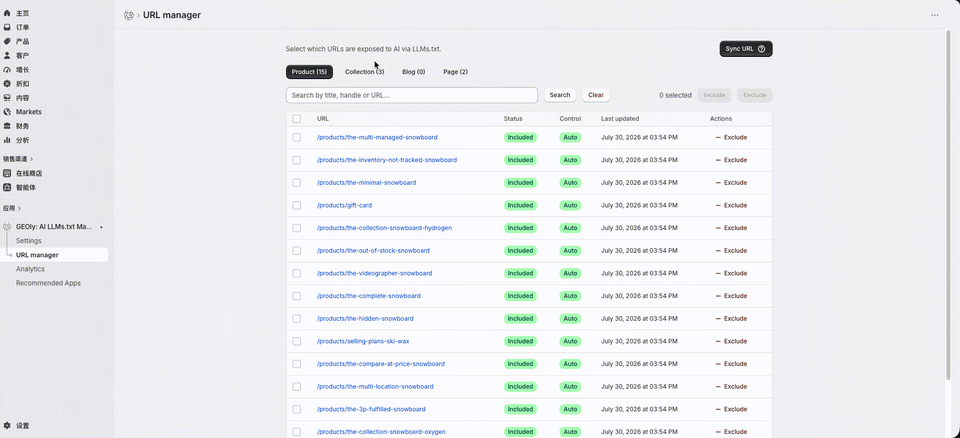The height and width of the screenshot is (438, 960).
Task: Click the Status column header
Action: point(513,119)
